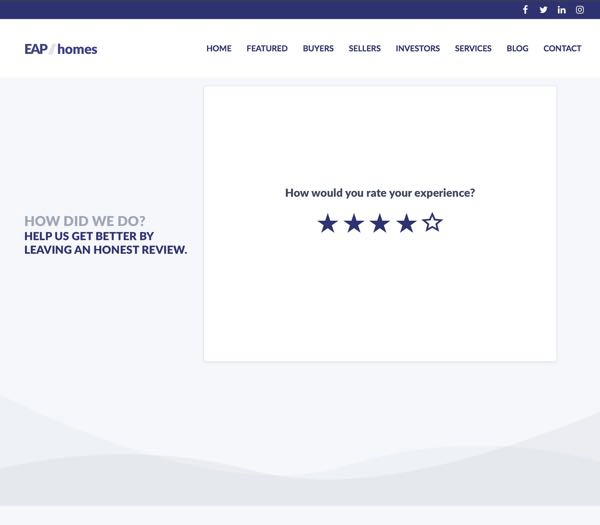Select the fourth rating star
This screenshot has width=600, height=525.
406,223
